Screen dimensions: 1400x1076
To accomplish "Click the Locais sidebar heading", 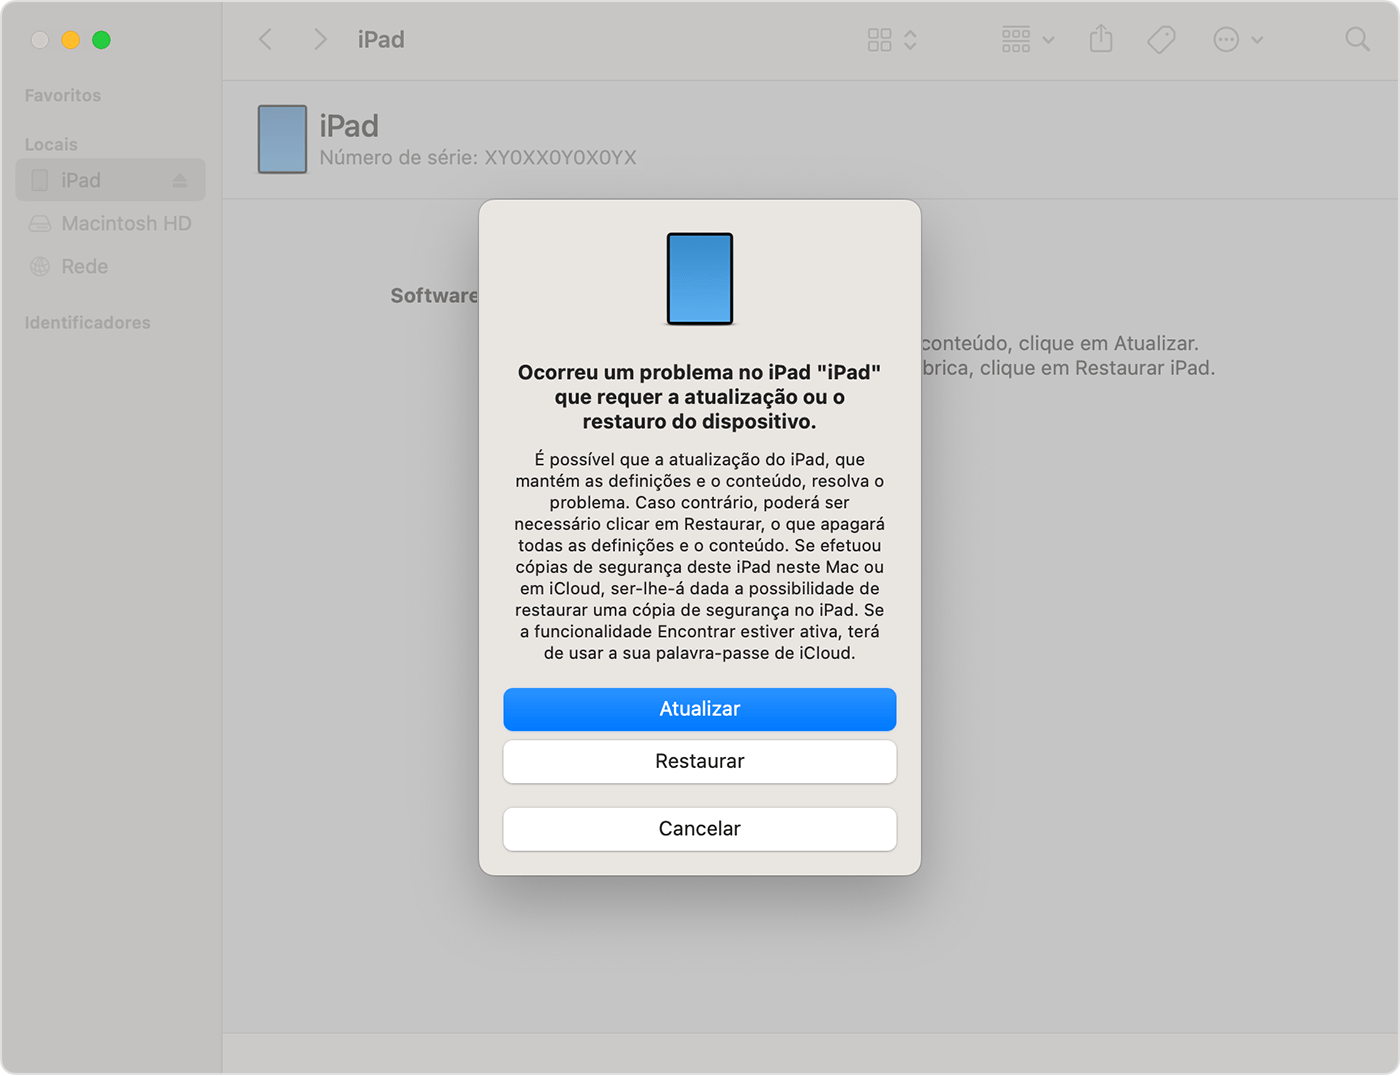I will point(51,145).
